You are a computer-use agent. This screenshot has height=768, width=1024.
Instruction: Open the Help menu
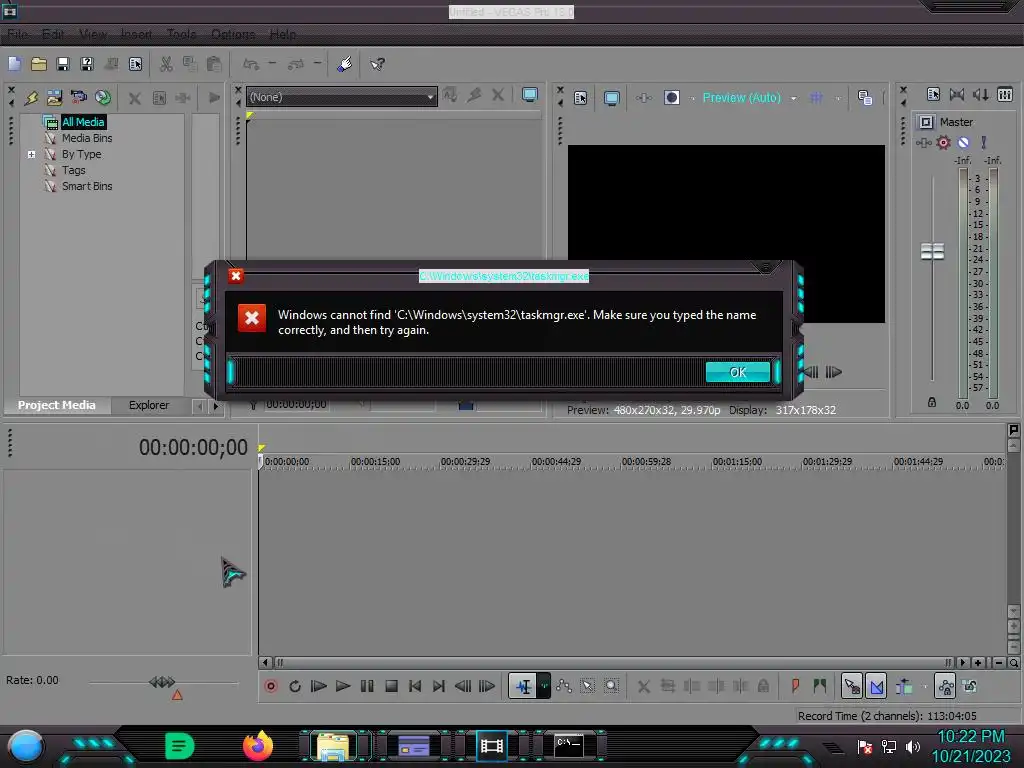[283, 34]
